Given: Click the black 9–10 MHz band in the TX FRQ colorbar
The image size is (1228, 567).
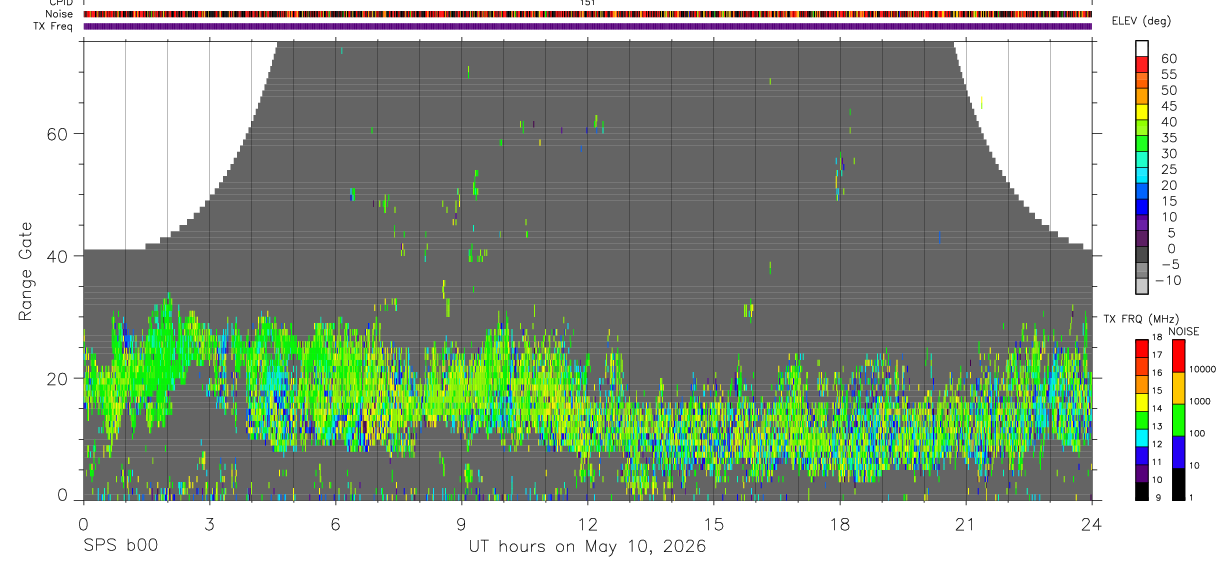Looking at the screenshot, I should click(x=1142, y=490).
